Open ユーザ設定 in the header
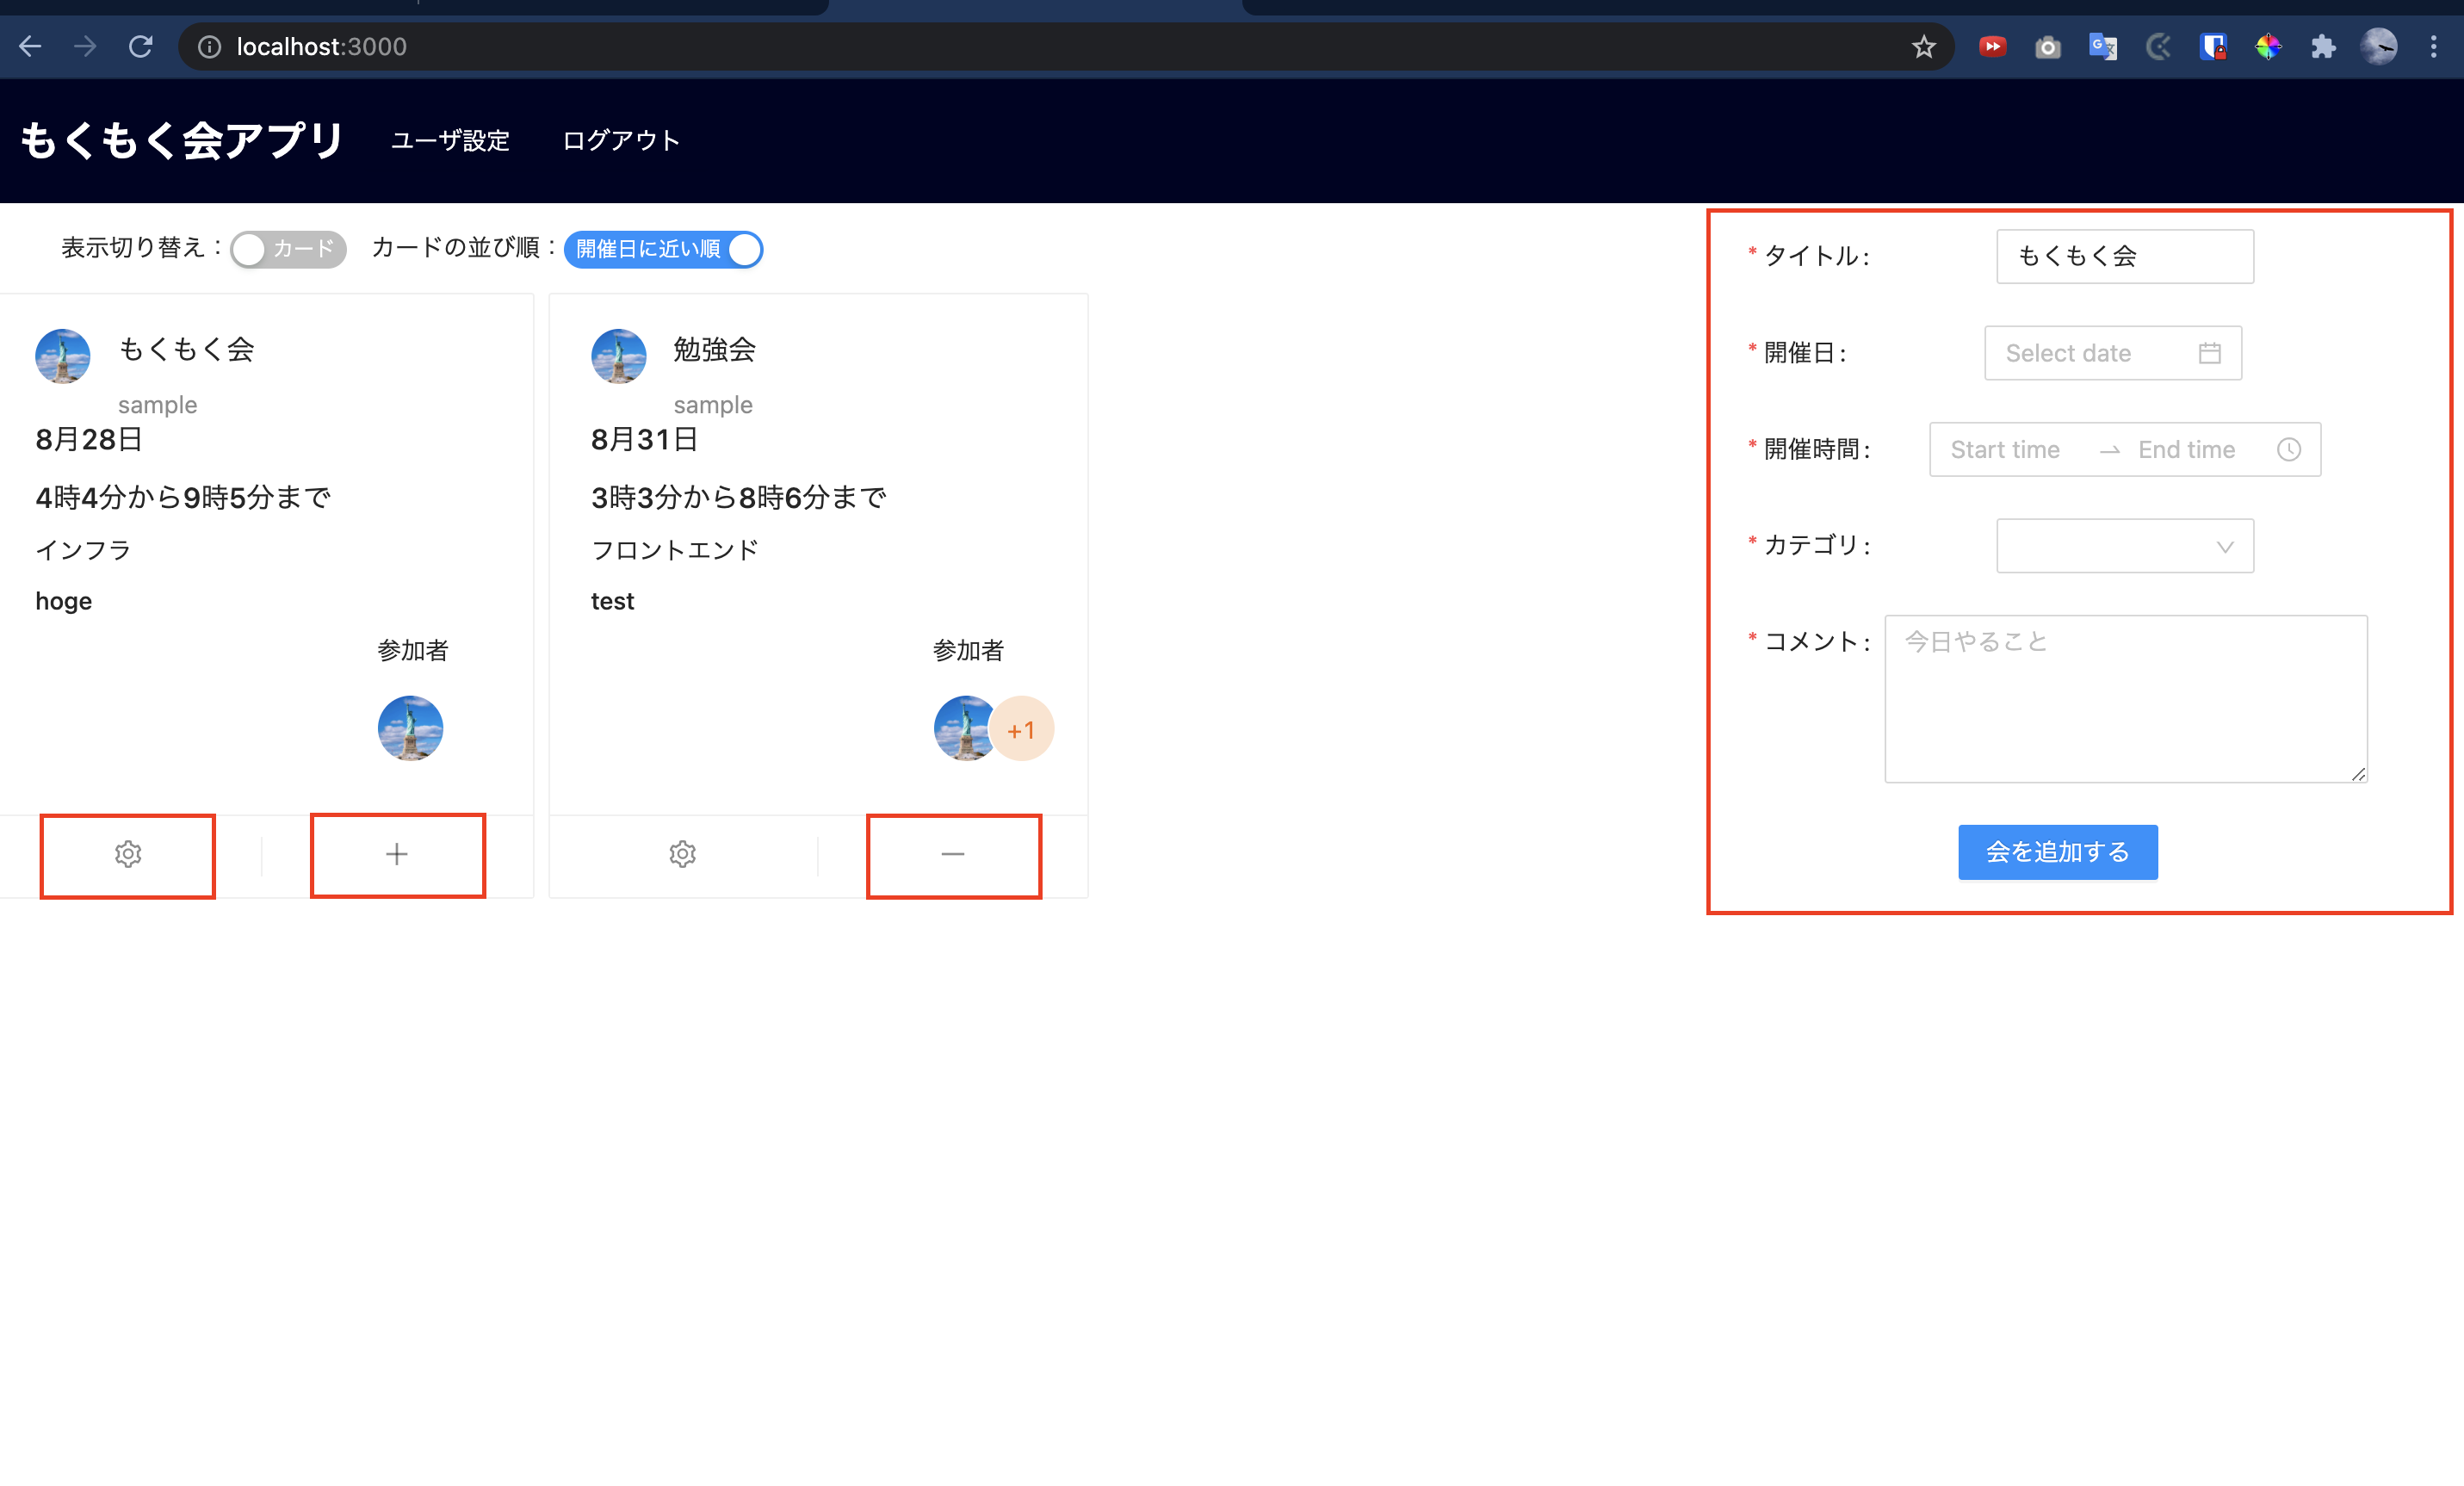This screenshot has width=2464, height=1486. coord(450,141)
